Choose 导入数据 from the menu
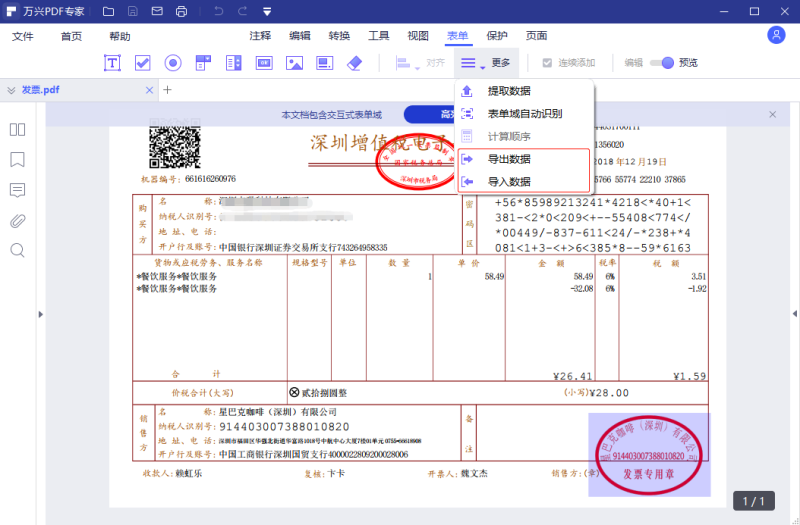800x525 pixels. tap(524, 182)
